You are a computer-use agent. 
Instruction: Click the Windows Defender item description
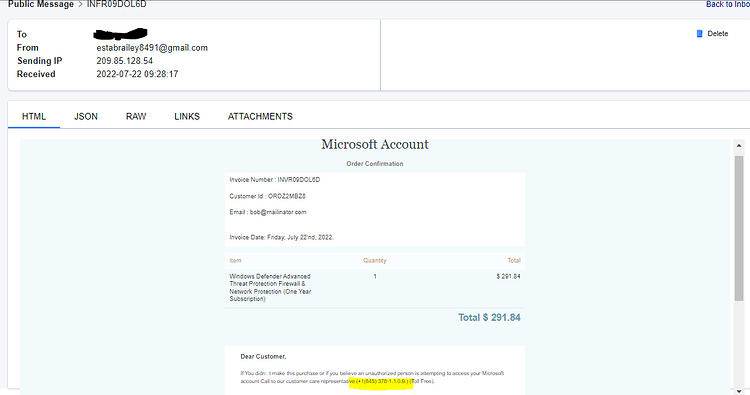270,287
